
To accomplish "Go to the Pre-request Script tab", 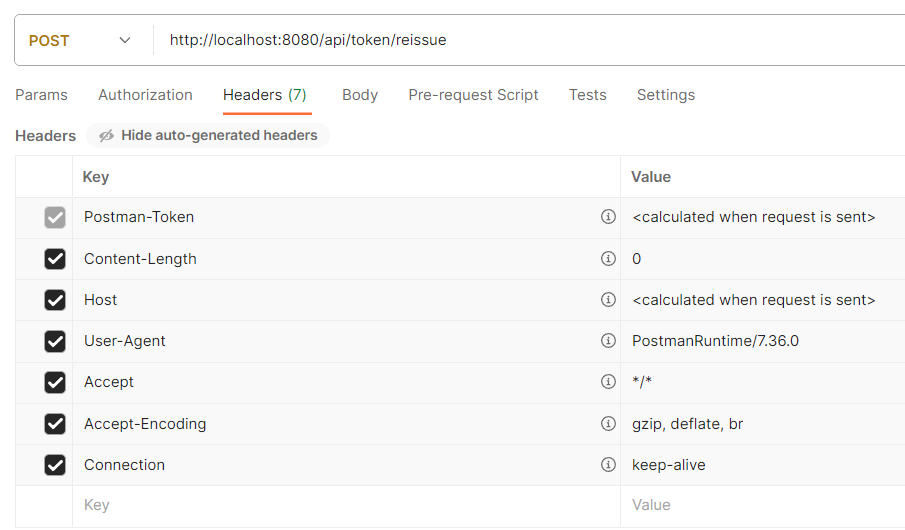I will (473, 95).
